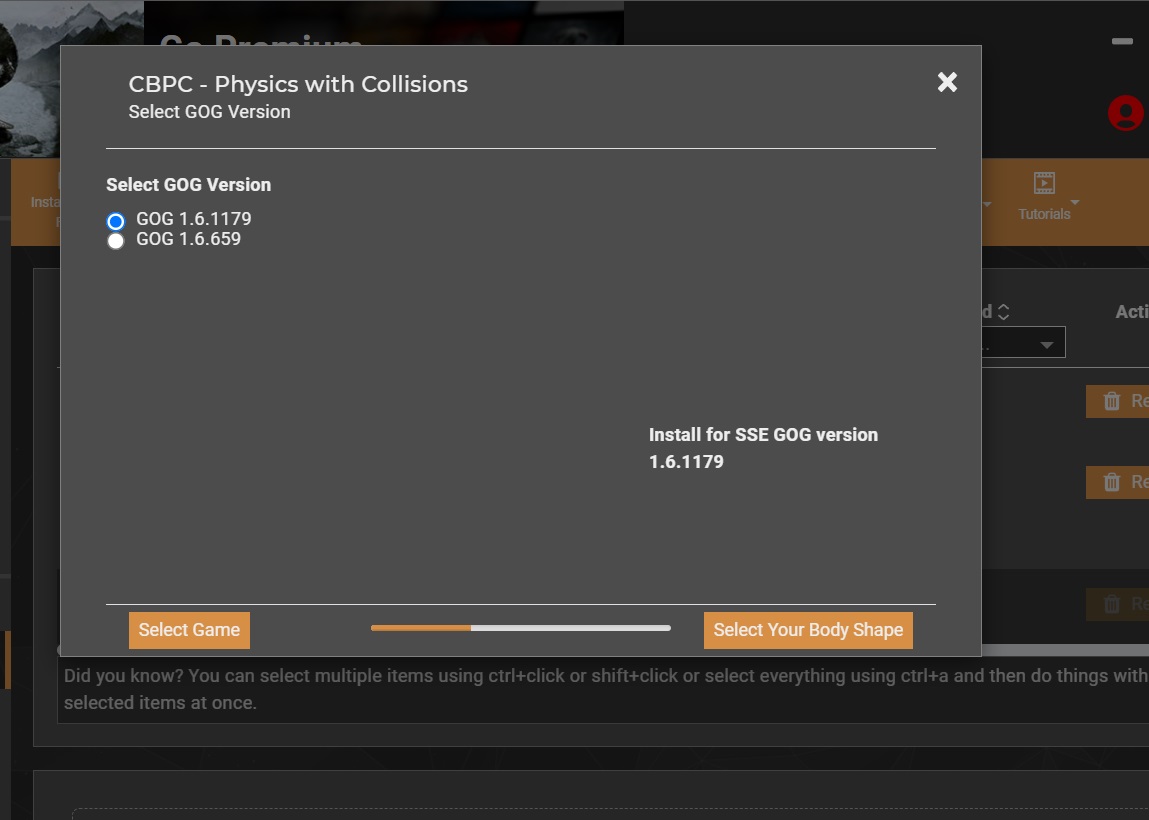
Task: Continue to Select Your Body Shape
Action: pos(808,630)
